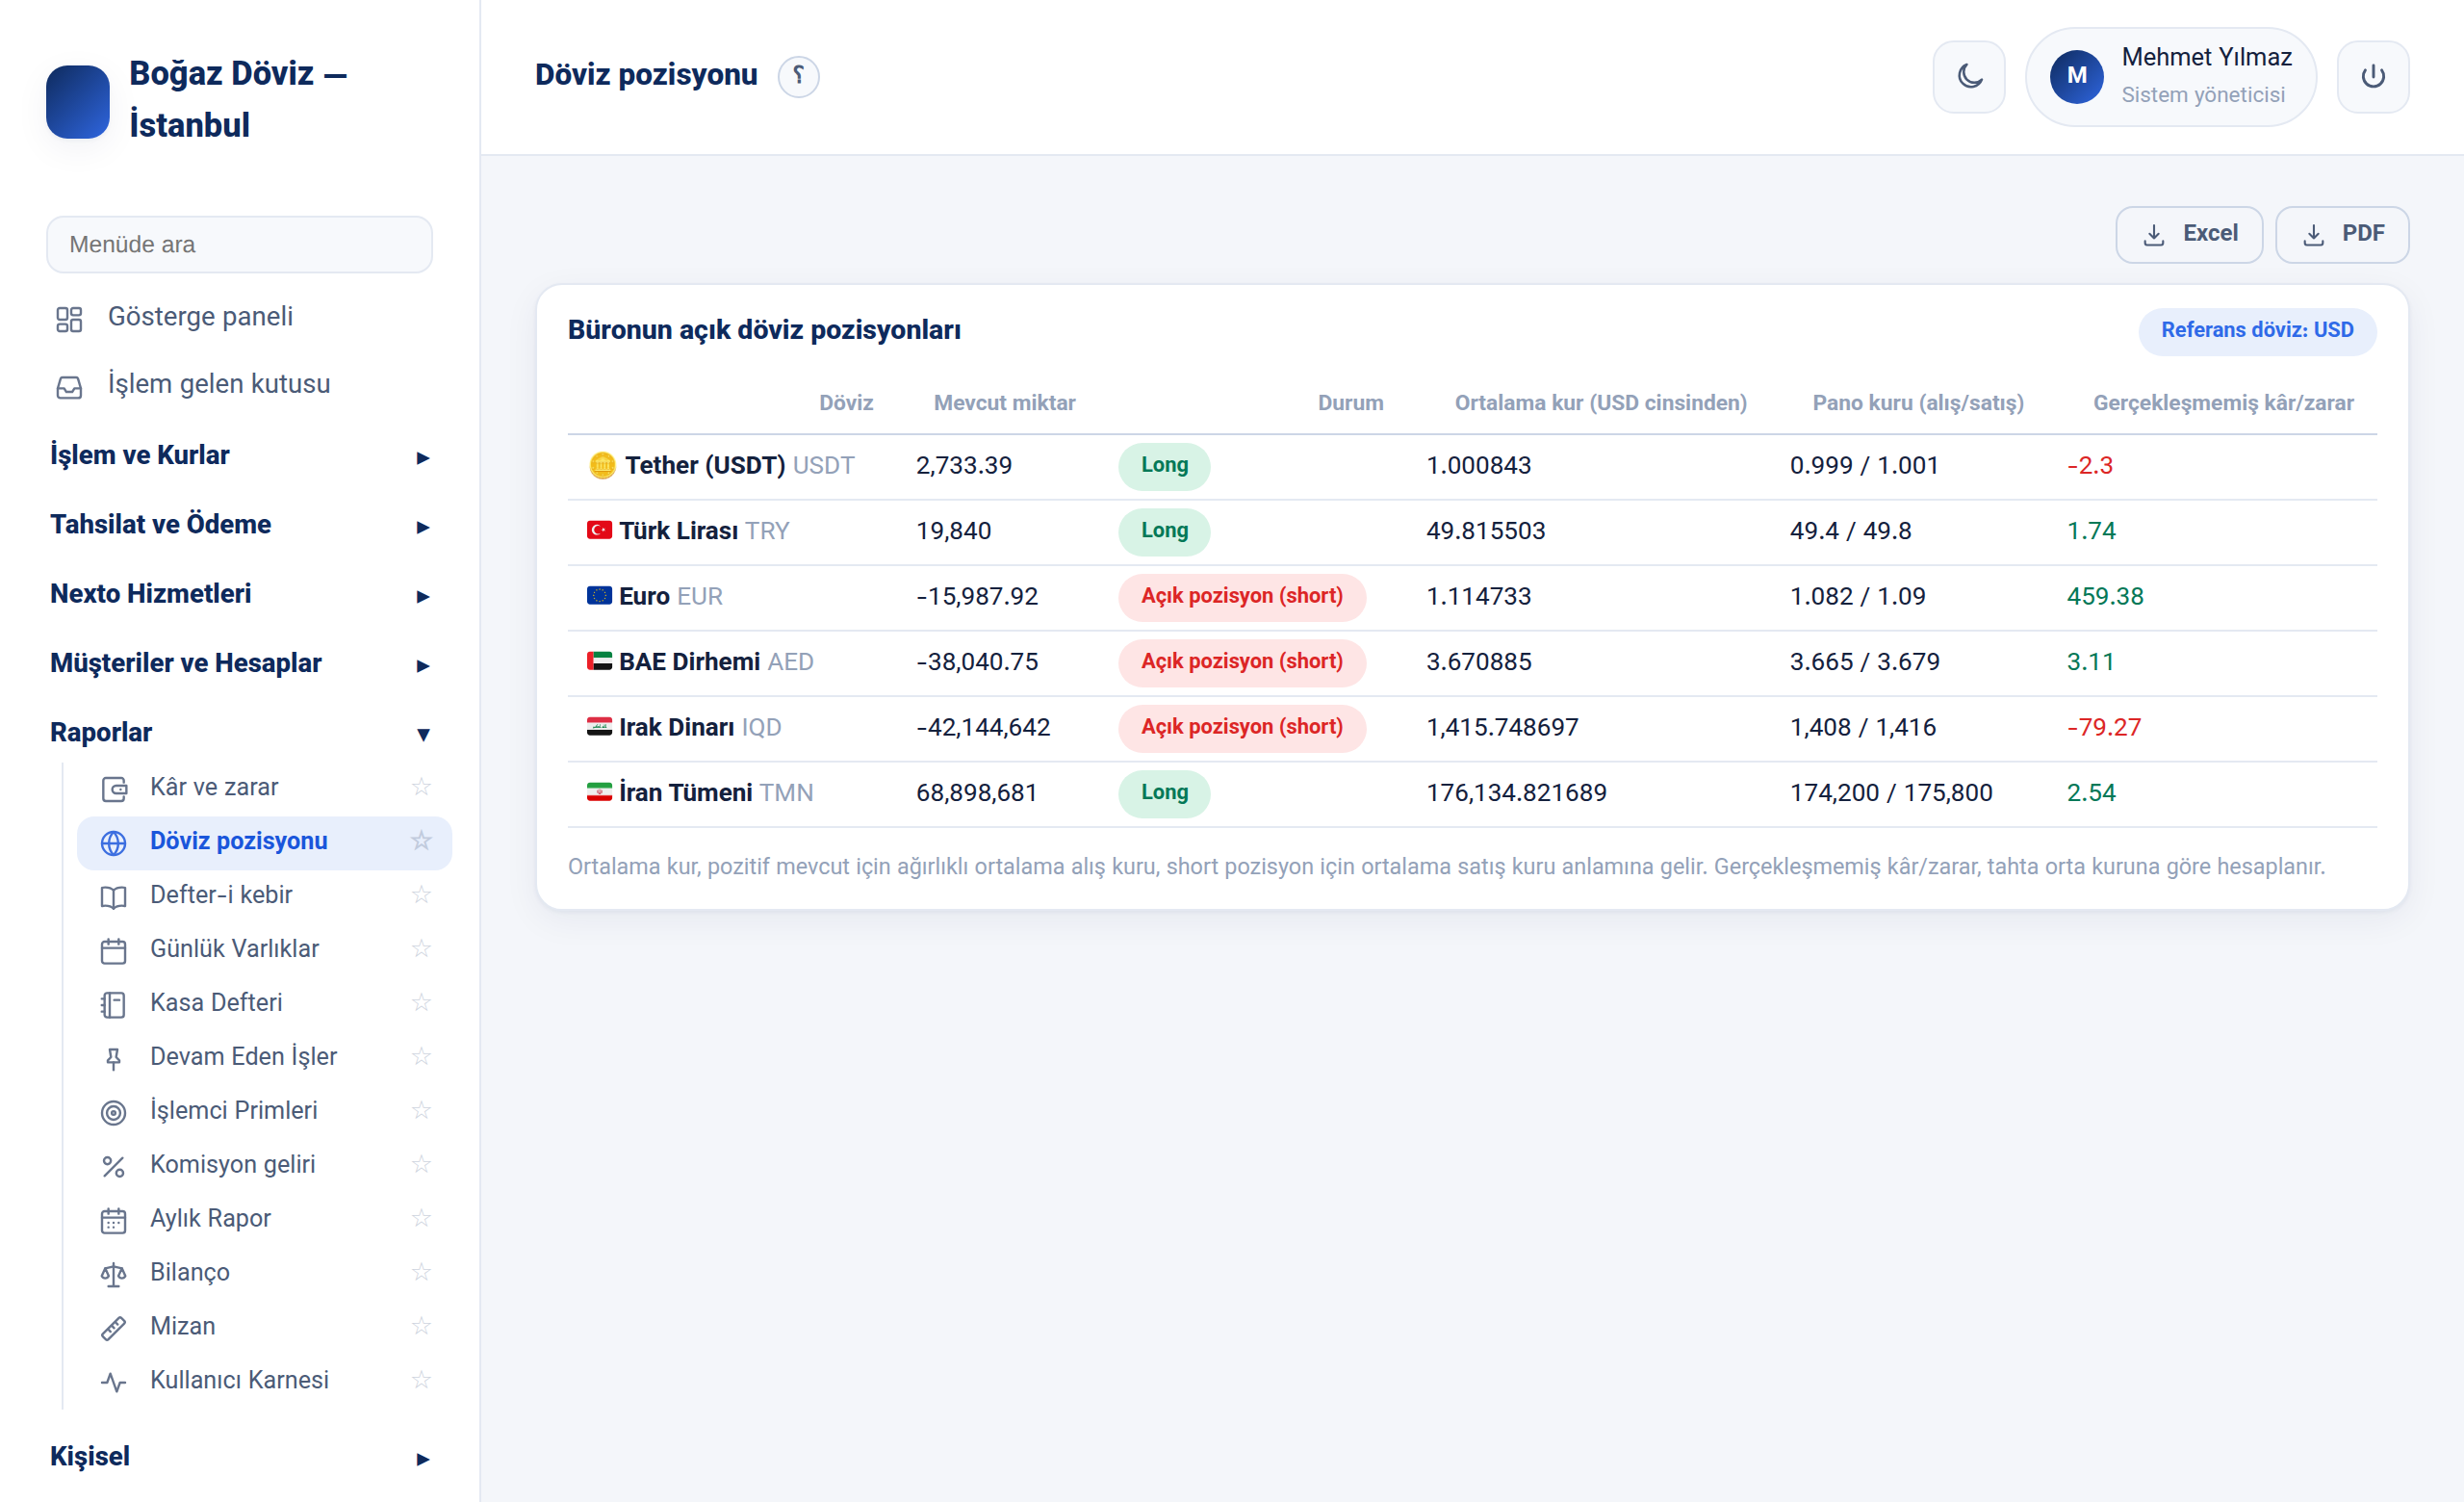Click the power logout icon
The width and height of the screenshot is (2464, 1502).
click(2372, 76)
